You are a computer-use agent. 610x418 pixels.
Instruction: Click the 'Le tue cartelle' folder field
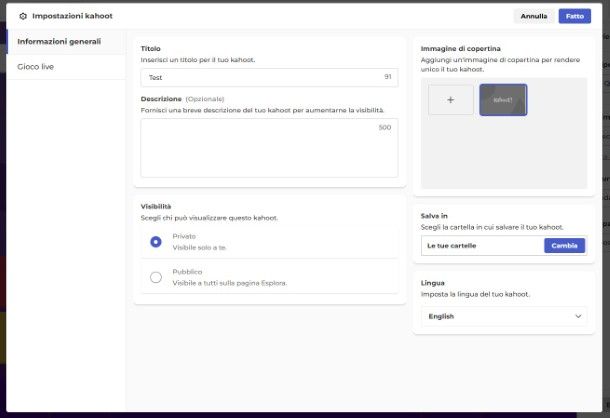pos(481,245)
